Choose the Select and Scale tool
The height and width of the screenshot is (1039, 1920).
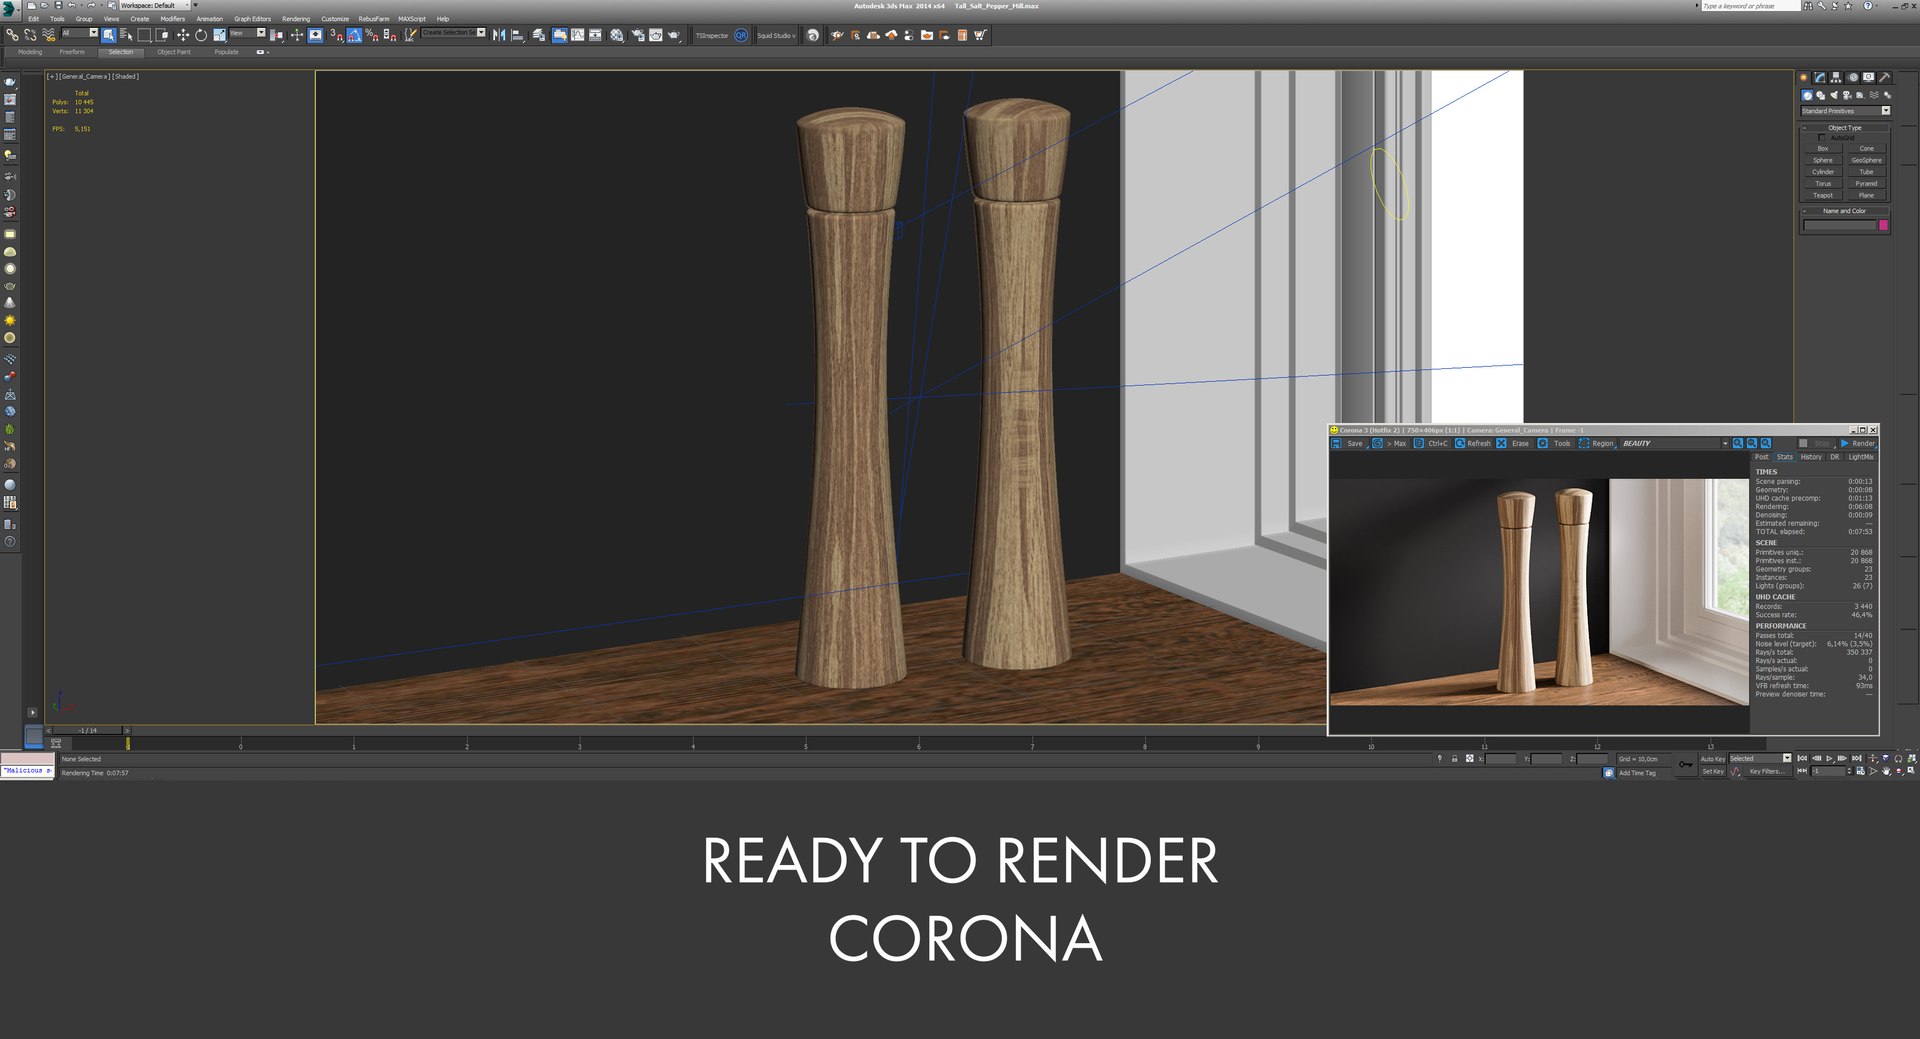coord(219,35)
